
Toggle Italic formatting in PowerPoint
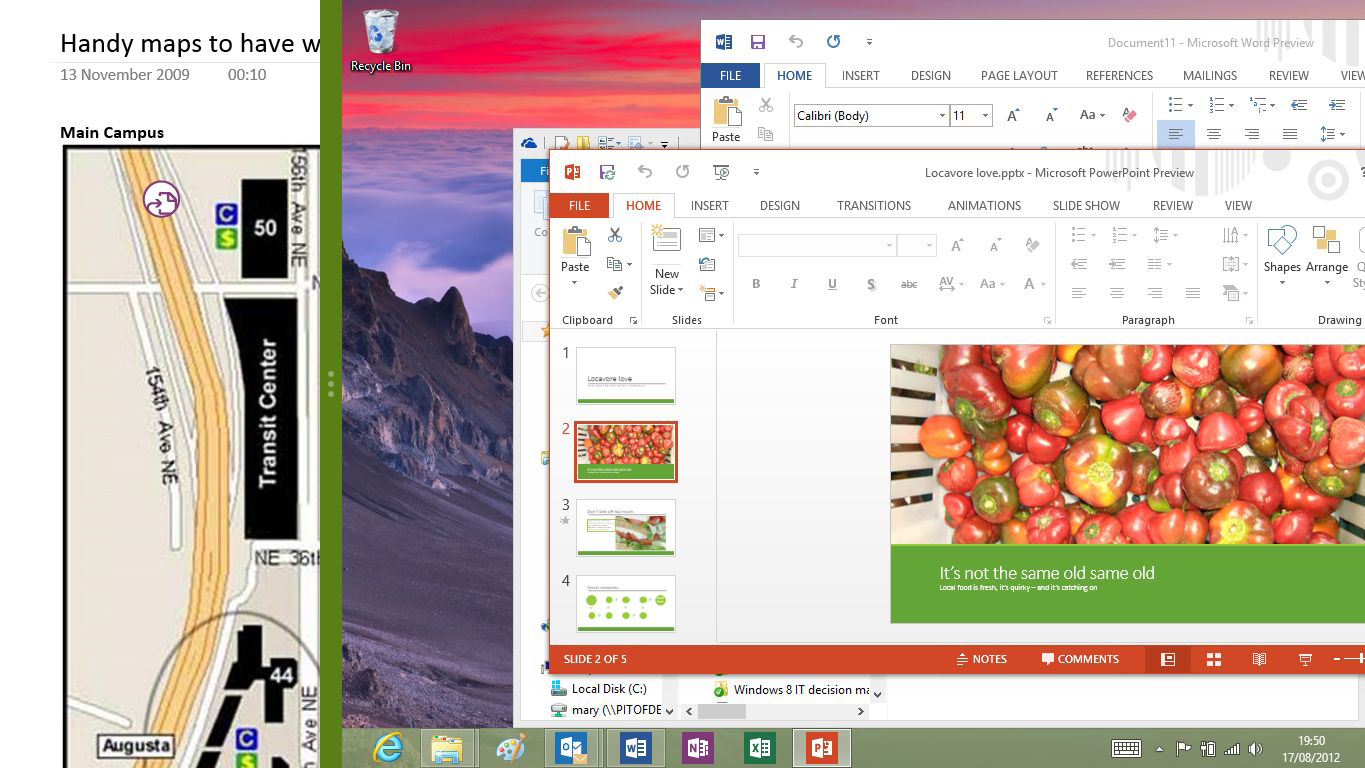[x=794, y=284]
